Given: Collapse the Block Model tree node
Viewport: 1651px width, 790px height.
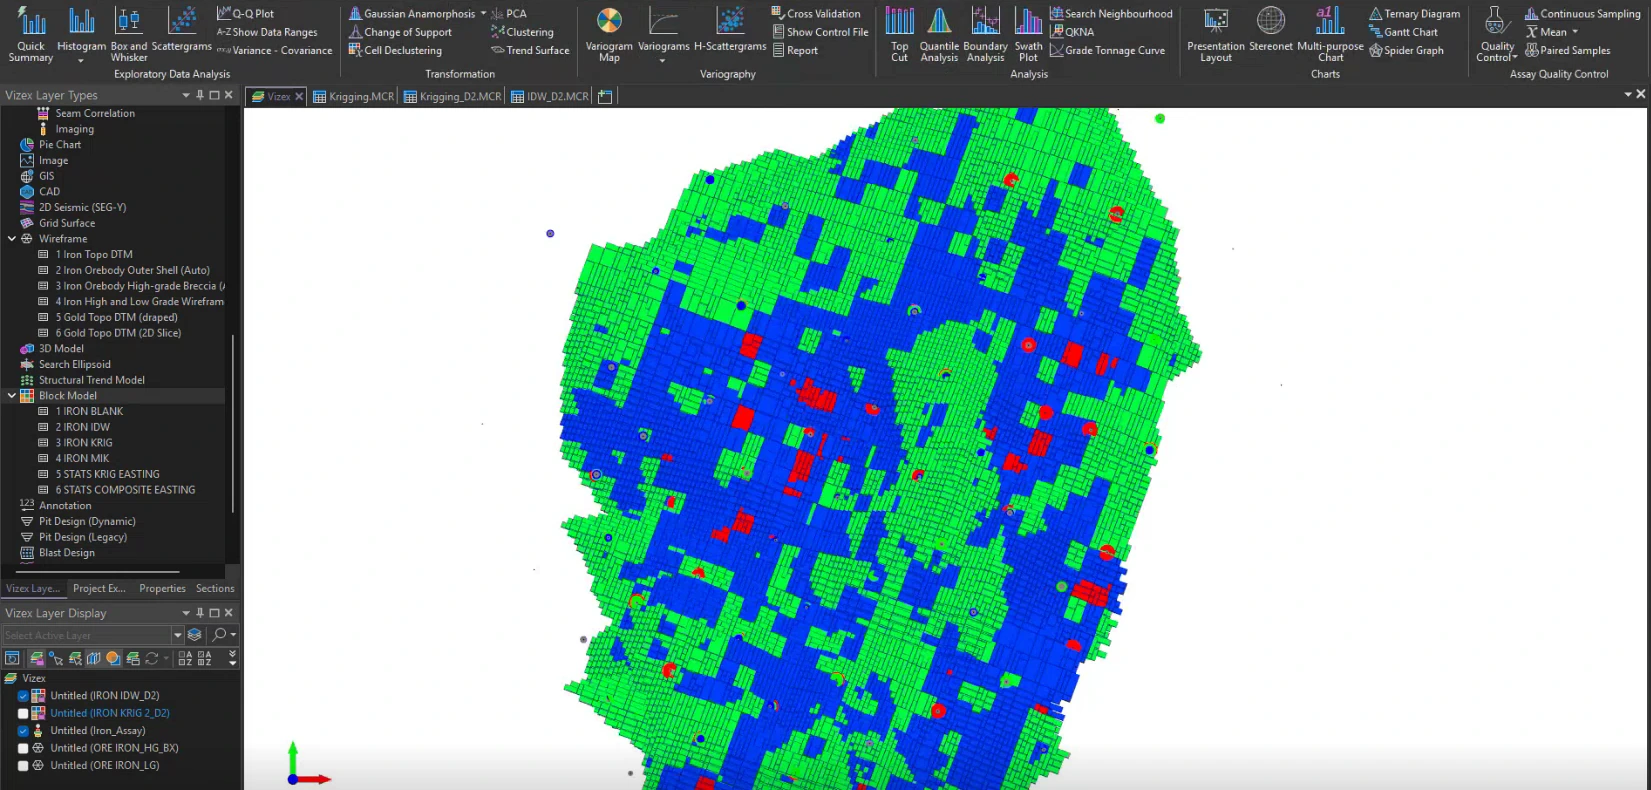Looking at the screenshot, I should pyautogui.click(x=11, y=396).
